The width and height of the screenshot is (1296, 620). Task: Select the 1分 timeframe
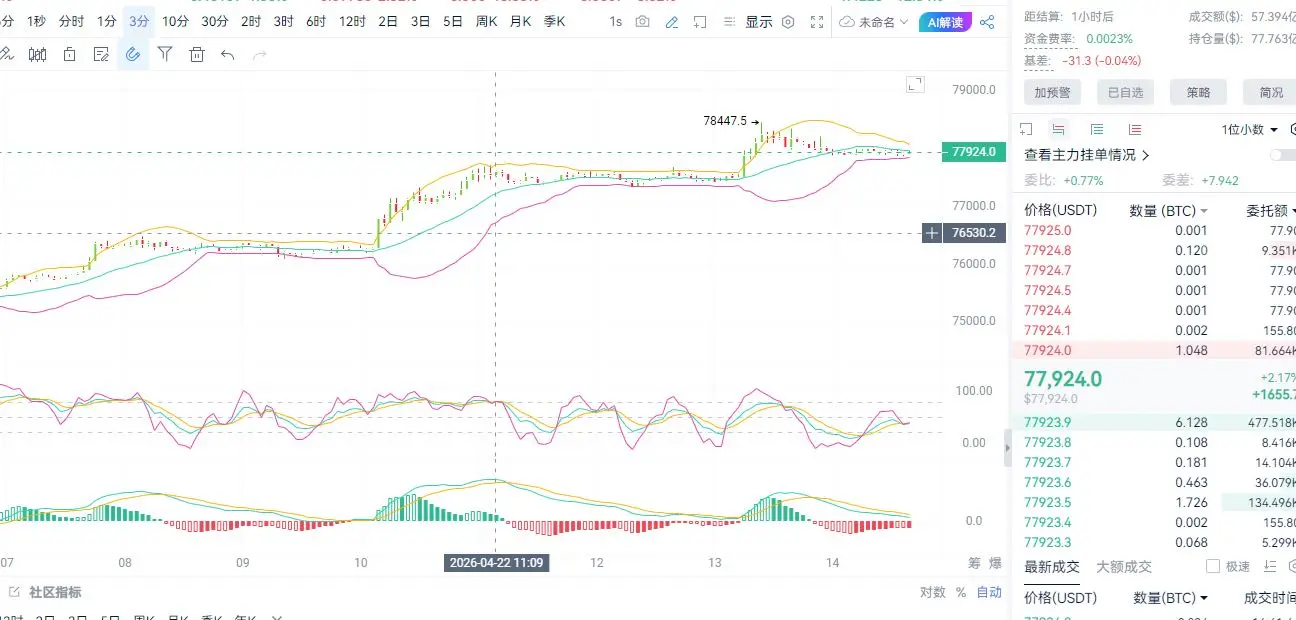(x=106, y=21)
